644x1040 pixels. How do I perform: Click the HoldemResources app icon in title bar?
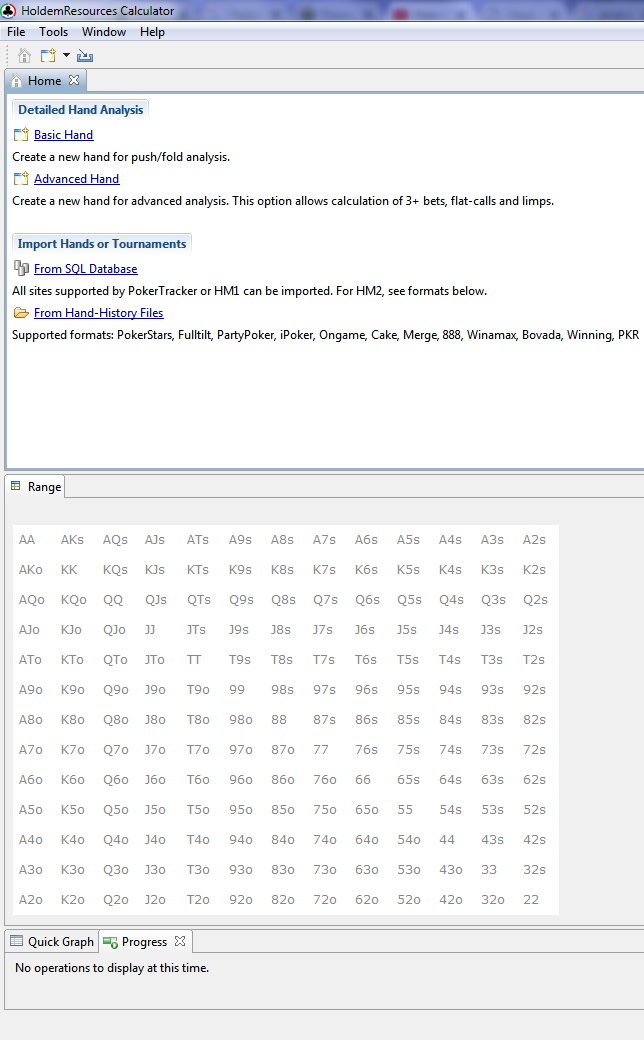(9, 10)
